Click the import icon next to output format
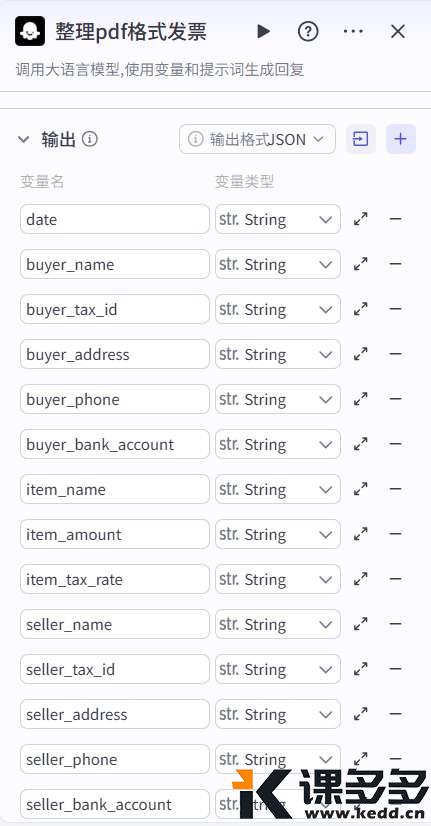Screen dimensions: 431x826 pyautogui.click(x=360, y=139)
